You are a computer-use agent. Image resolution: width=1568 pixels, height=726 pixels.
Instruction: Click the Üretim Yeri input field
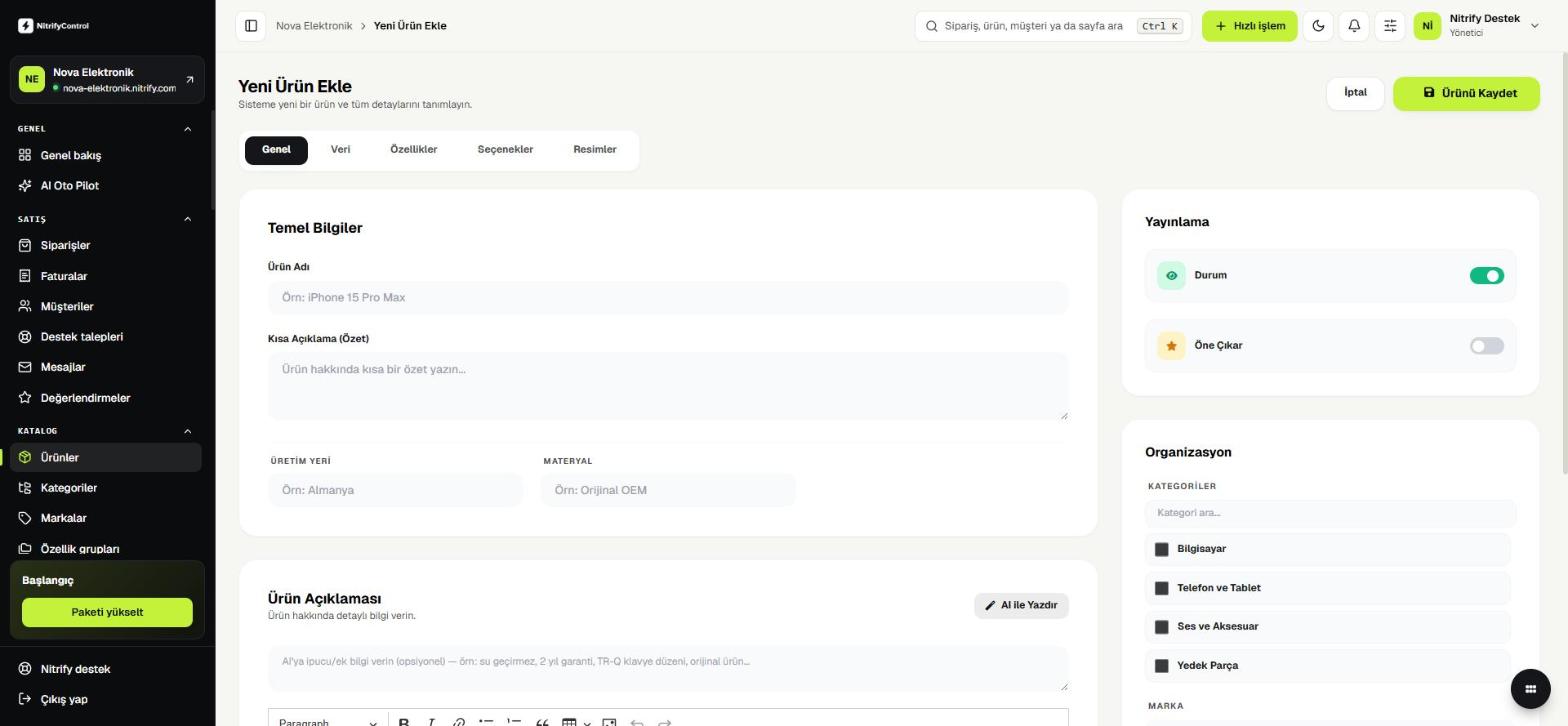tap(395, 490)
